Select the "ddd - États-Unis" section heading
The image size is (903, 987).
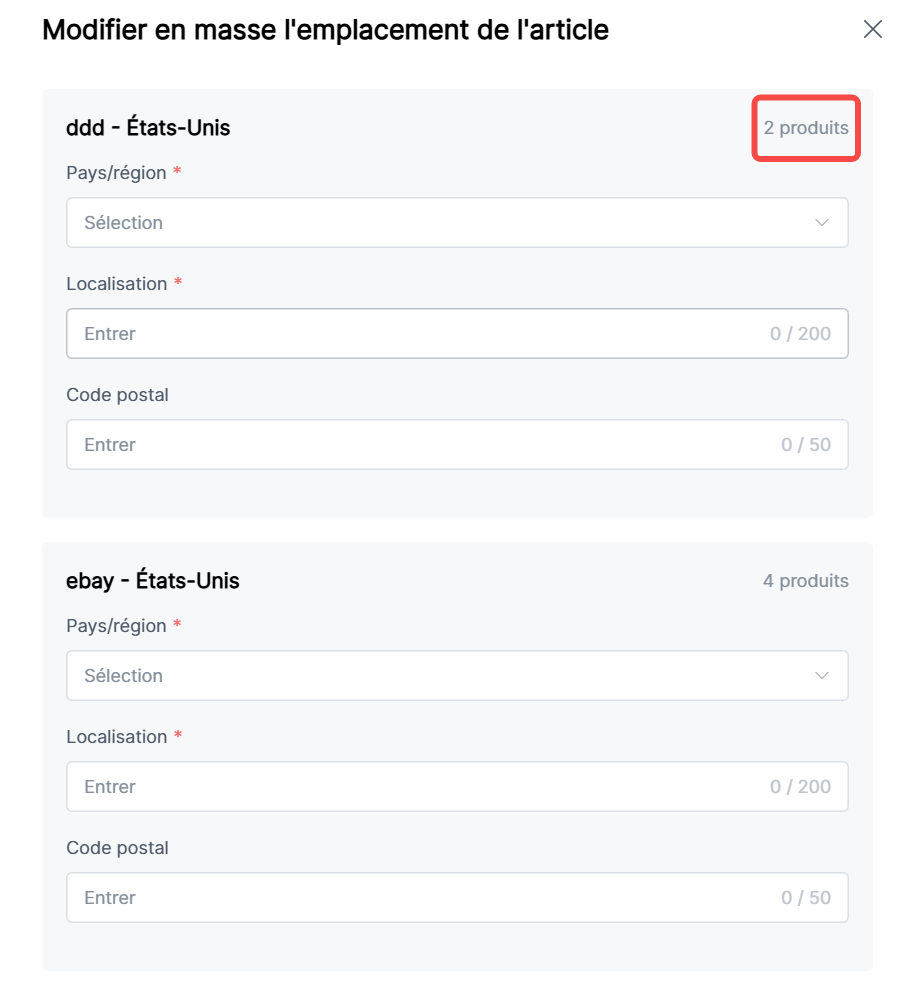tap(148, 128)
